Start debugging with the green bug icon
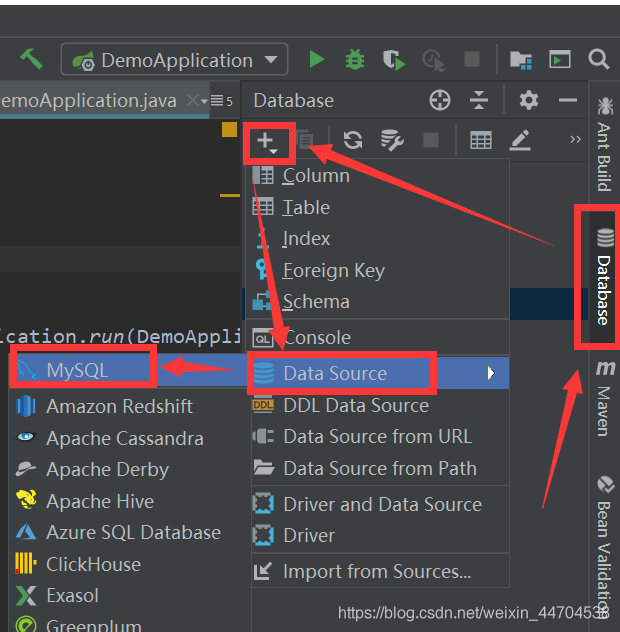Viewport: 620px width, 632px height. coord(355,59)
